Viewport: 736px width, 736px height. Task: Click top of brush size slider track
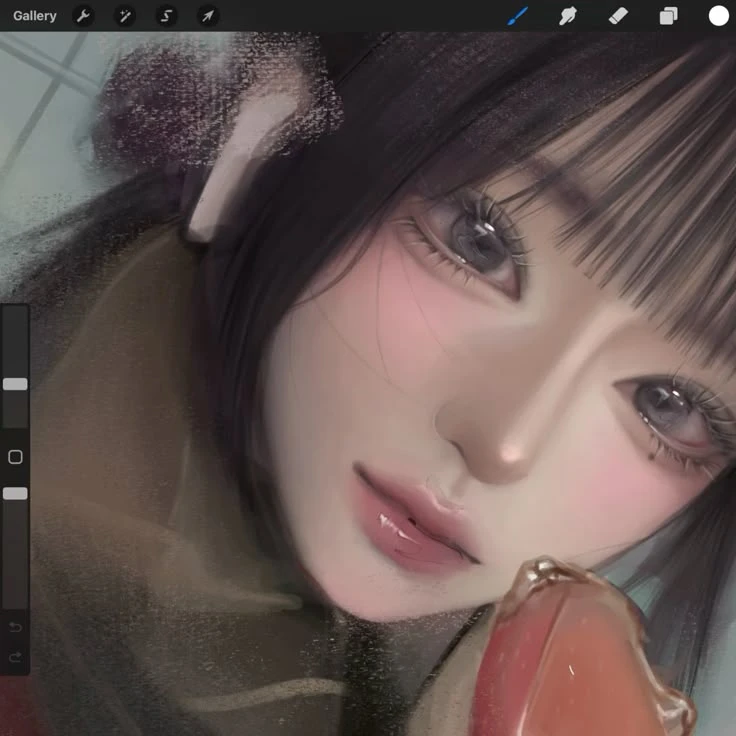click(15, 312)
